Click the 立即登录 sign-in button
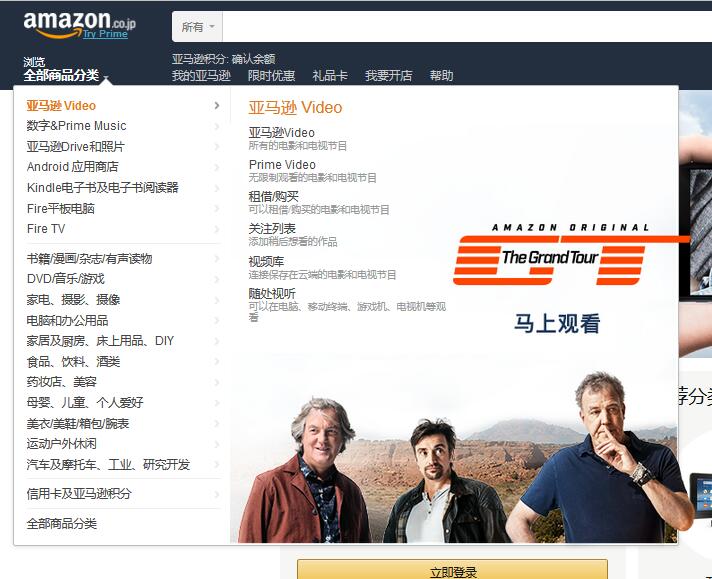 453,570
